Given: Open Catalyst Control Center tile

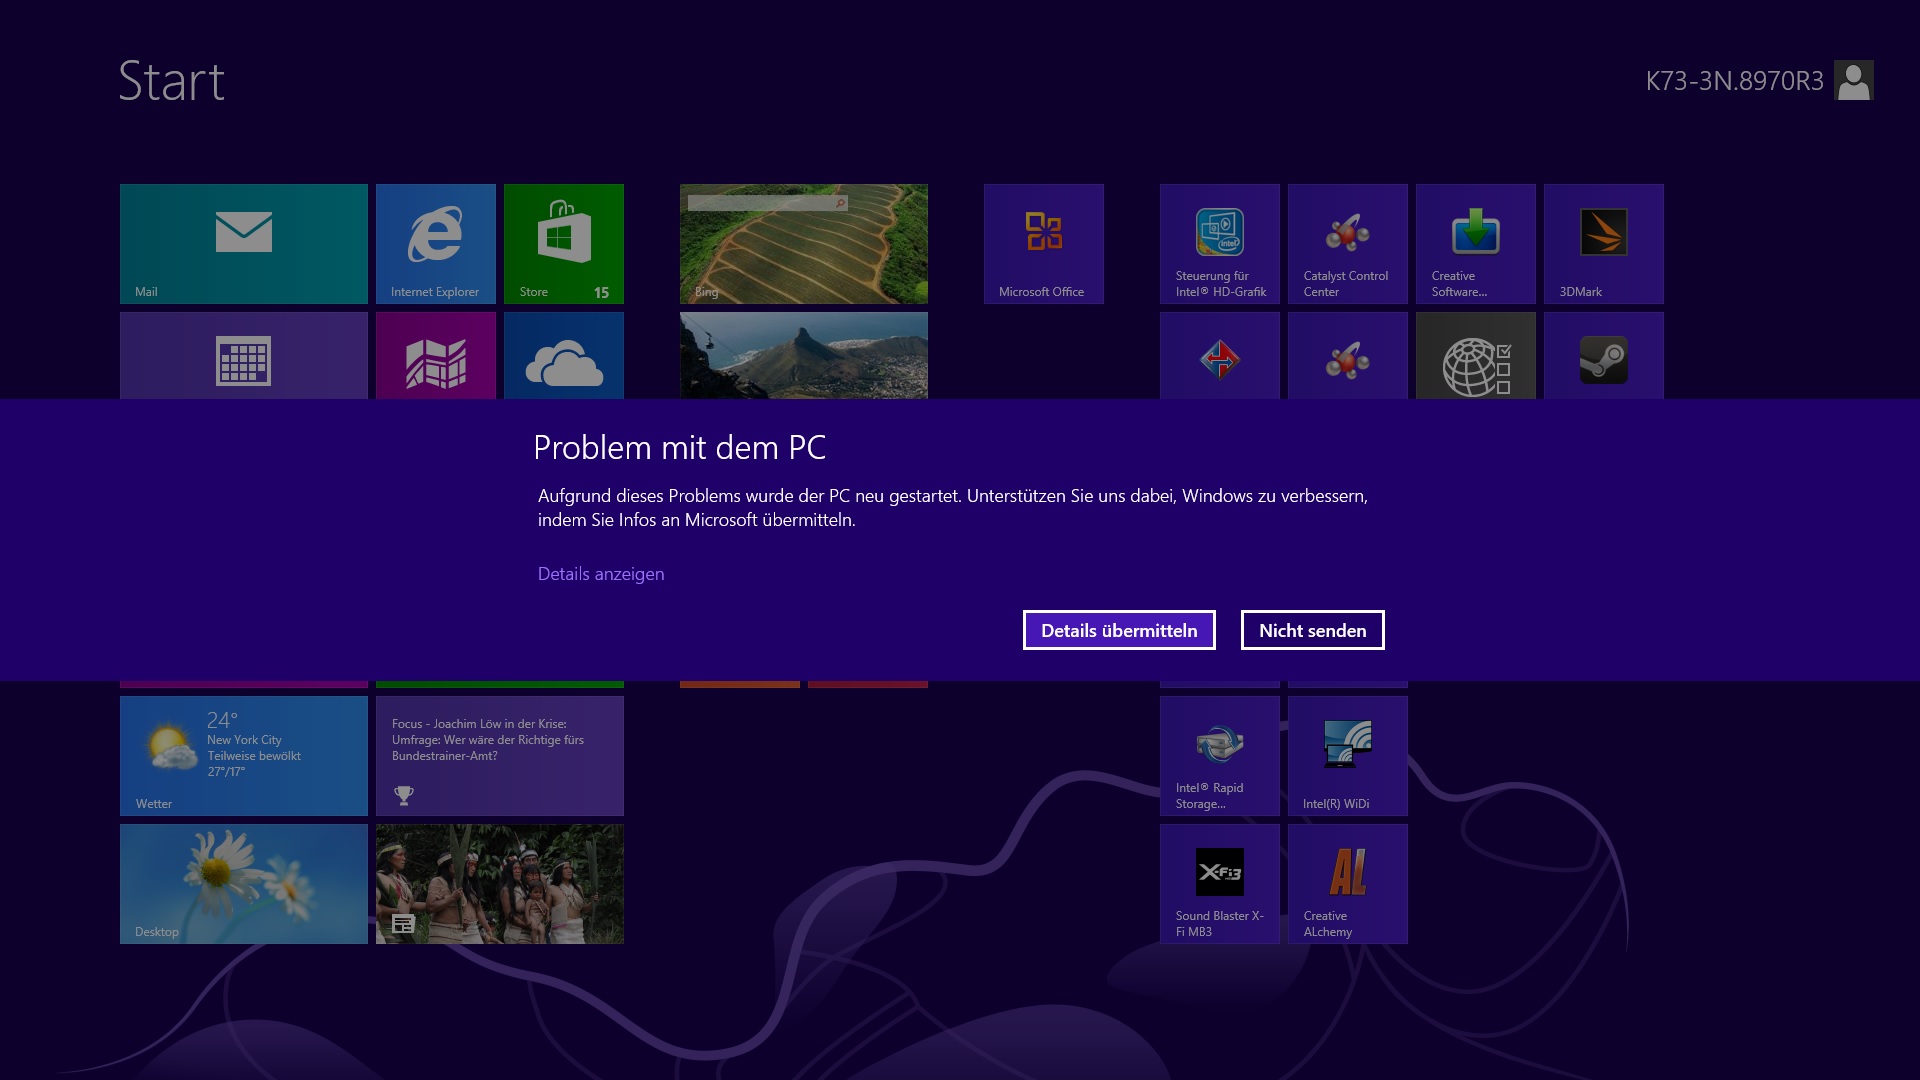Looking at the screenshot, I should pos(1347,243).
